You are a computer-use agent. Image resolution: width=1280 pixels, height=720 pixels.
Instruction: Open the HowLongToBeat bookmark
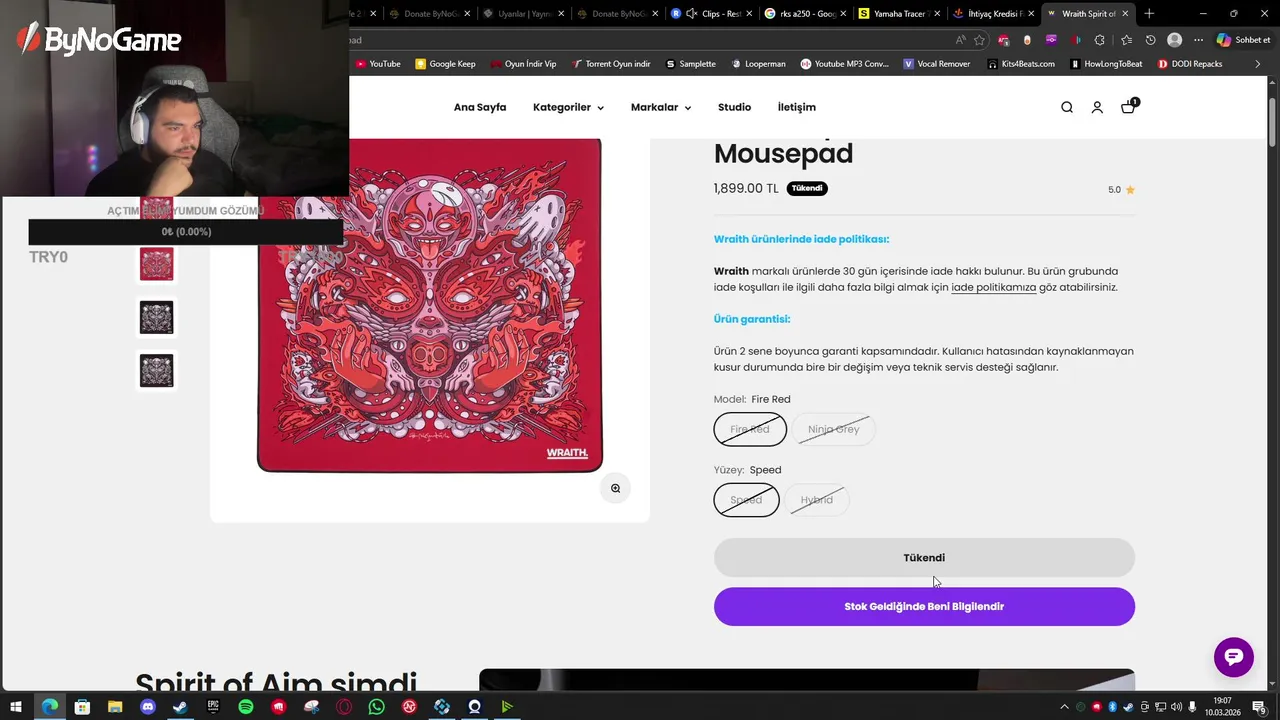1106,64
